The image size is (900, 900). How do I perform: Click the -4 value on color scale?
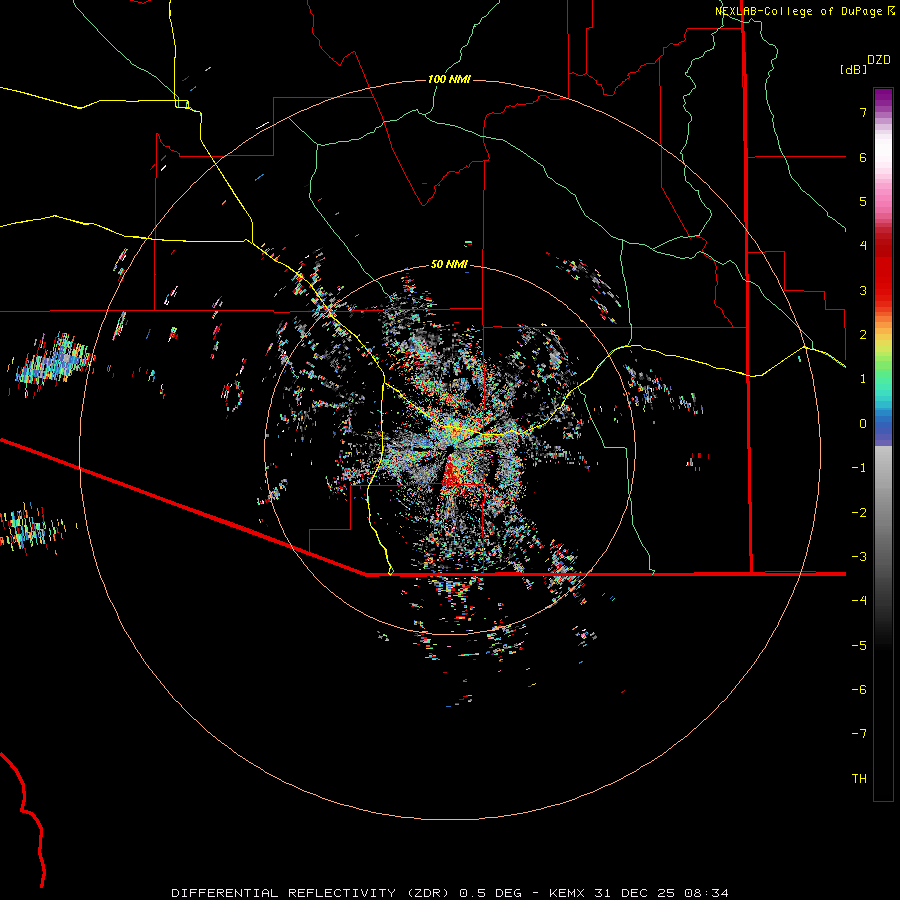point(859,601)
